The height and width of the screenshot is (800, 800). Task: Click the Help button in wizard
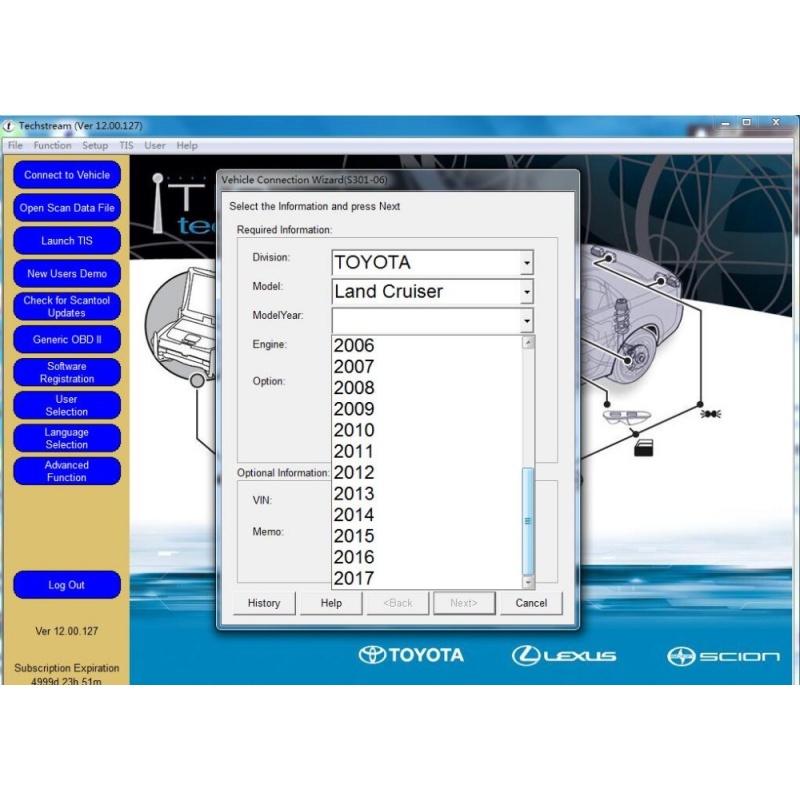[331, 603]
